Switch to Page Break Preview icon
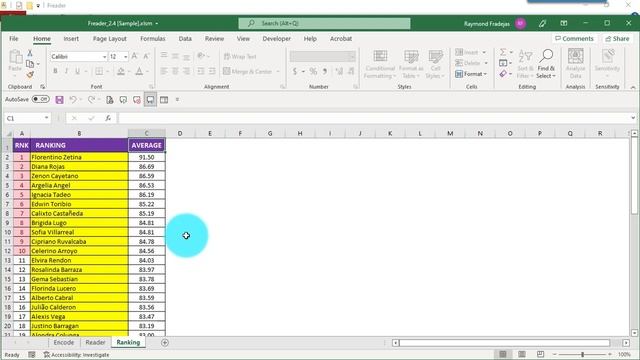The image size is (640, 360). coord(540,354)
